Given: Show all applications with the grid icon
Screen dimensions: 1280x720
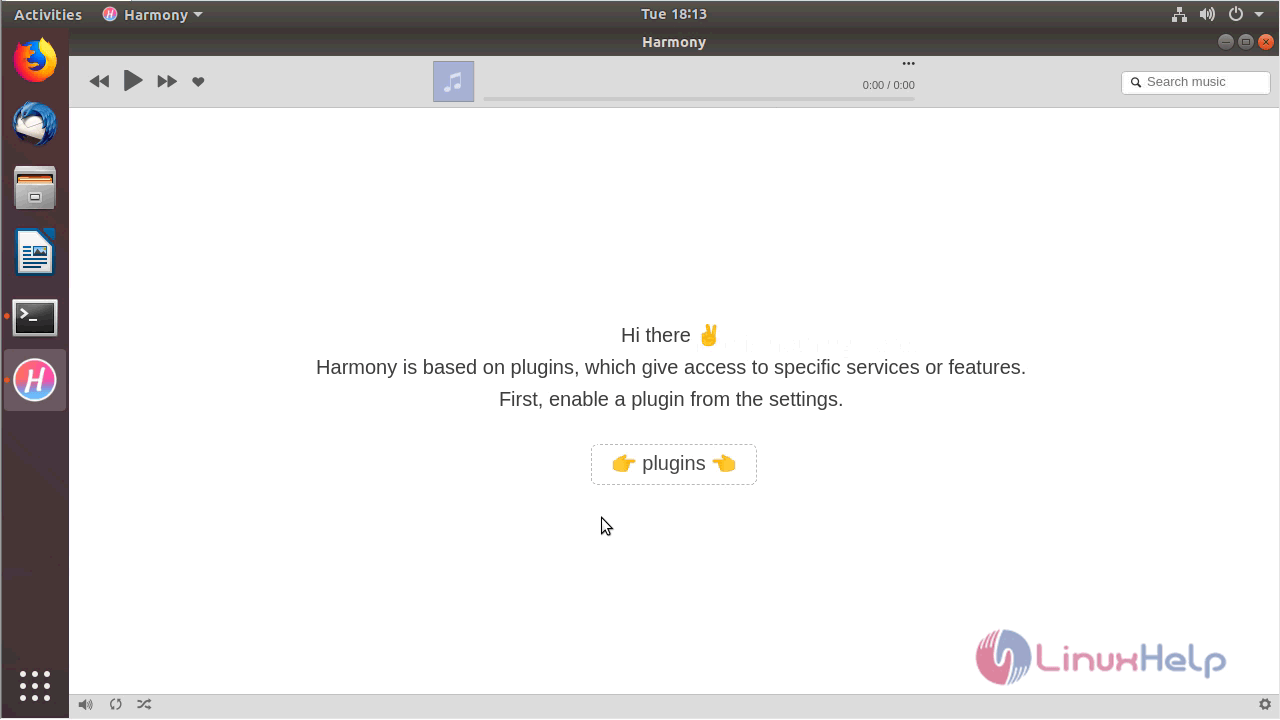Looking at the screenshot, I should click(x=35, y=686).
